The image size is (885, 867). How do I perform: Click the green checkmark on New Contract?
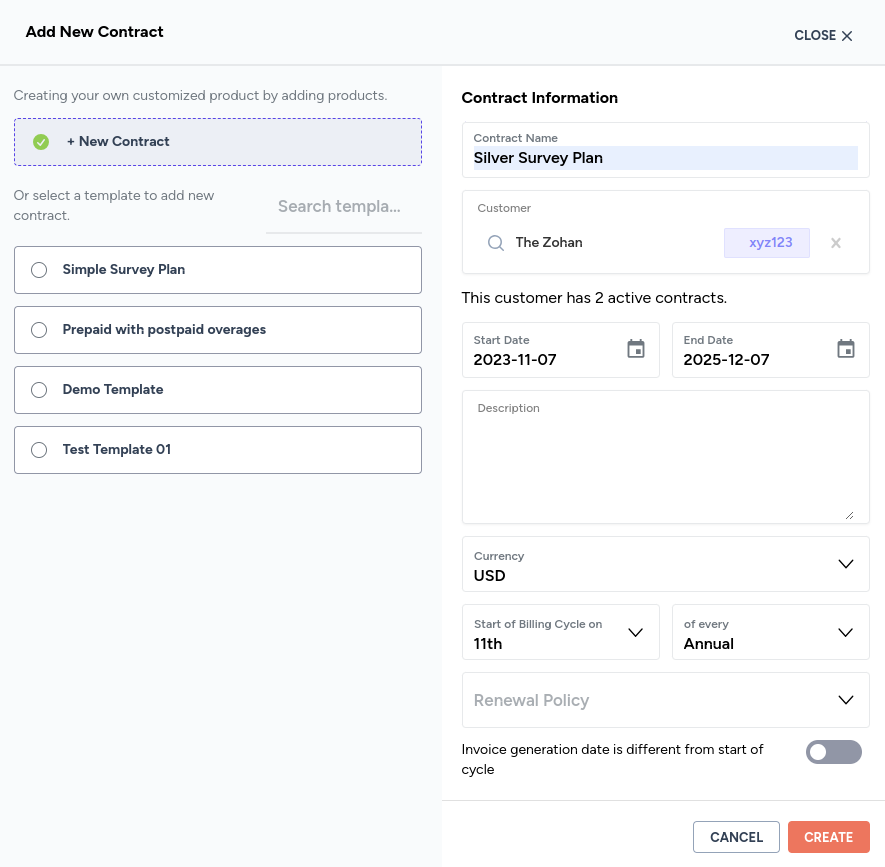point(41,142)
